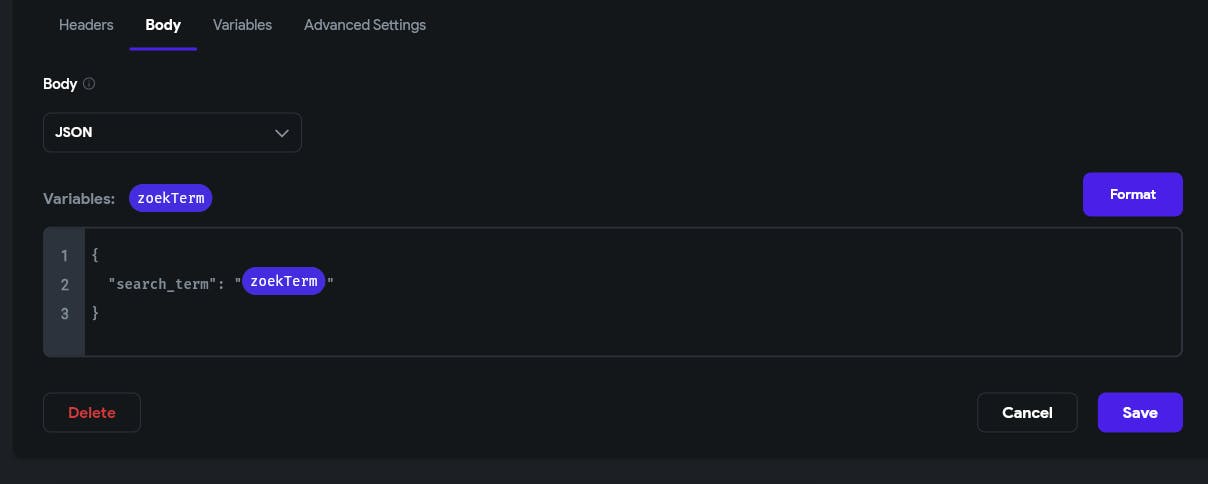Click the "search_term" key in the editor
This screenshot has width=1208, height=484.
162,283
